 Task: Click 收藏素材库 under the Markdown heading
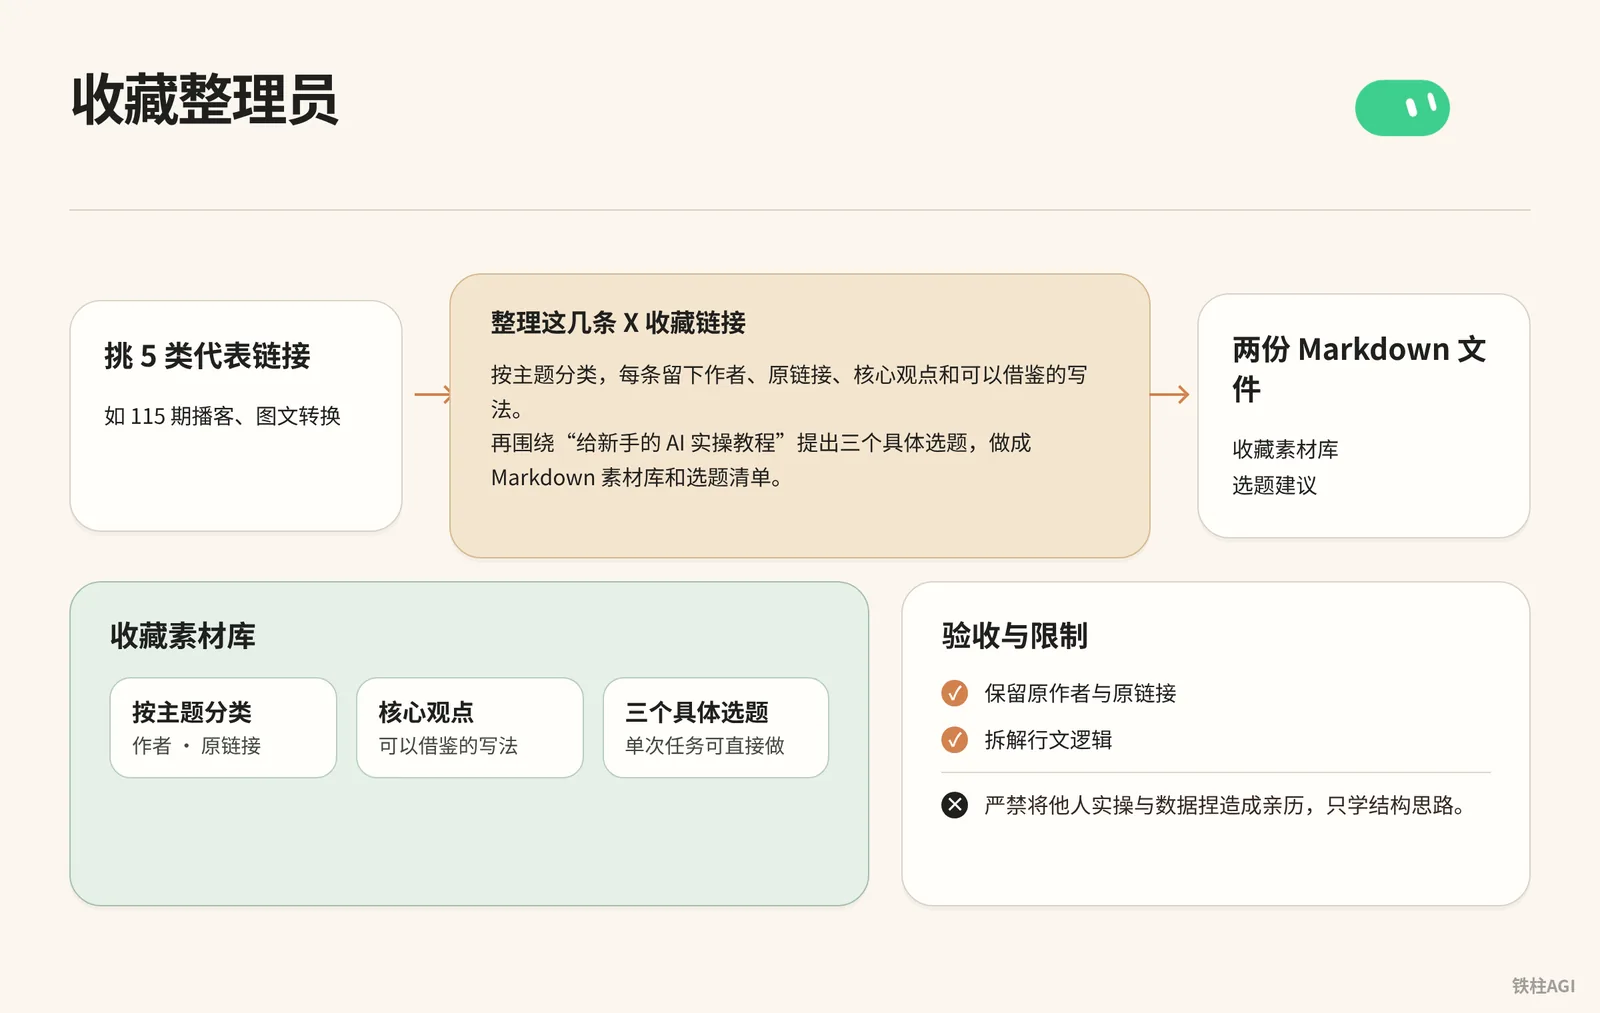pyautogui.click(x=1285, y=450)
